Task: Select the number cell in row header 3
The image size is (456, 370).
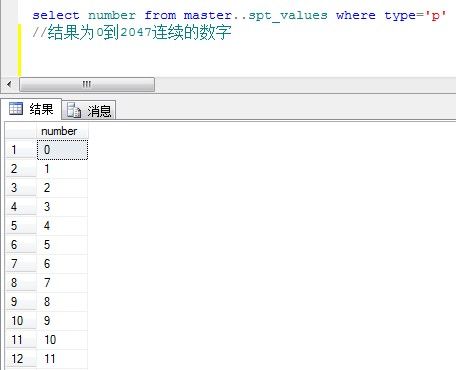Action: 62,188
